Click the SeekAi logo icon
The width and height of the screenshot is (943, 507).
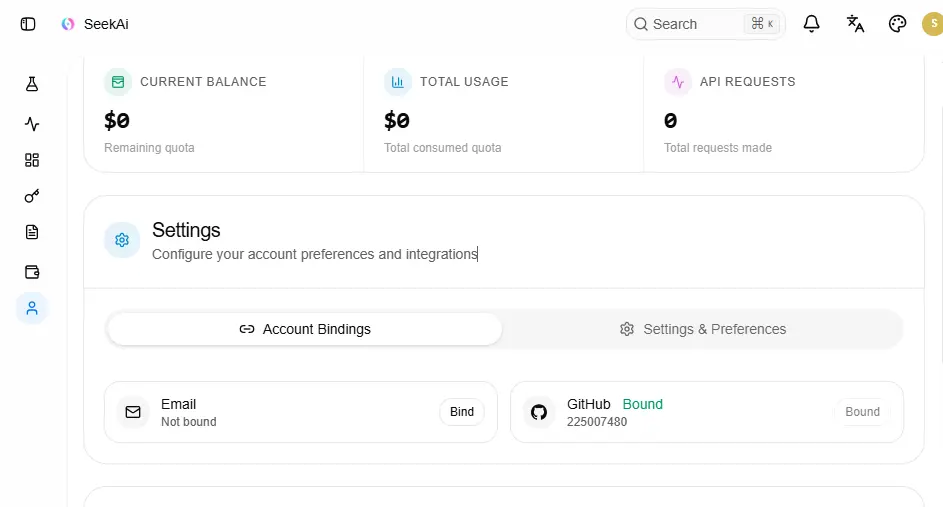[68, 24]
